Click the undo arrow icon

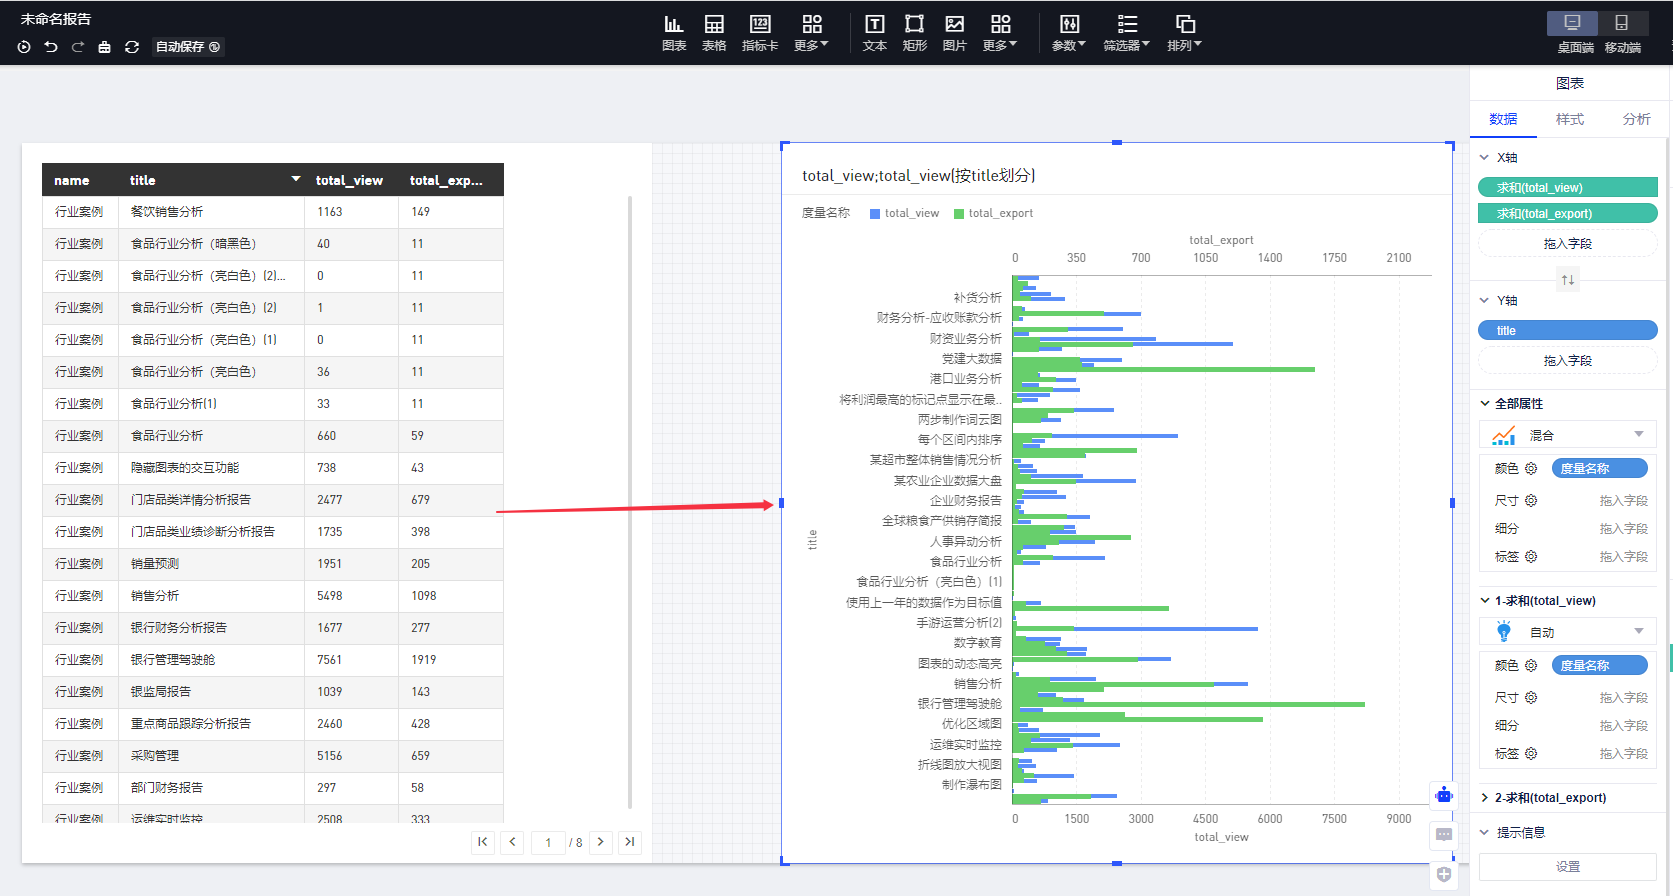pyautogui.click(x=51, y=47)
